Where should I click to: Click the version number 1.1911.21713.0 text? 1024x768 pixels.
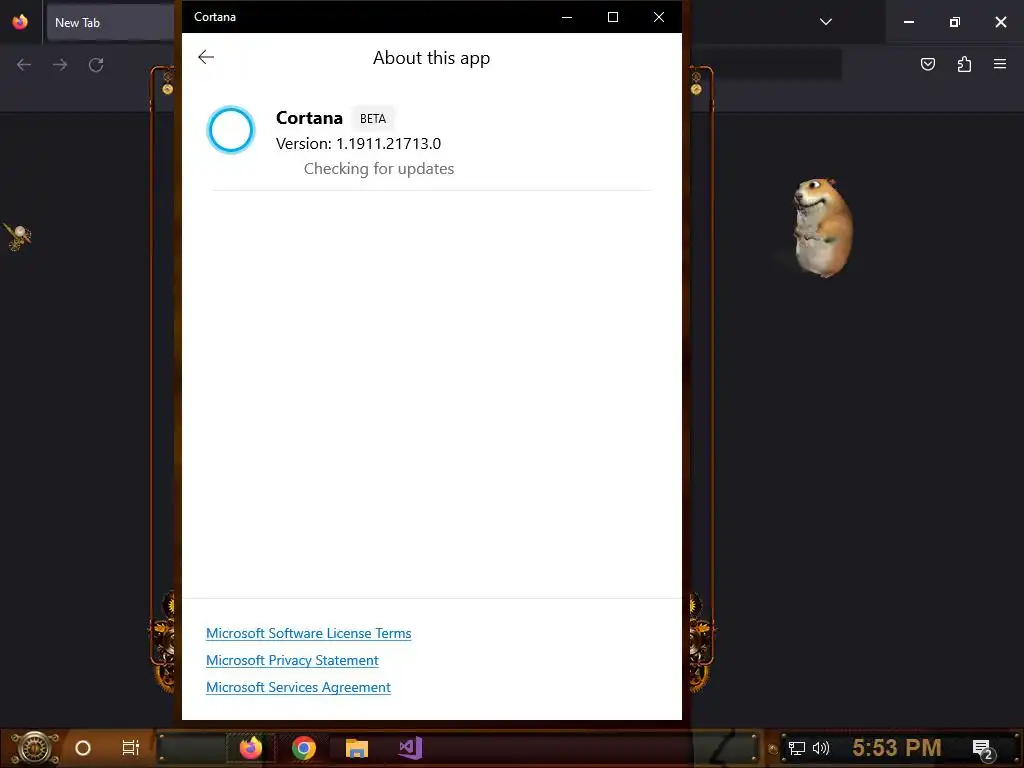[388, 144]
